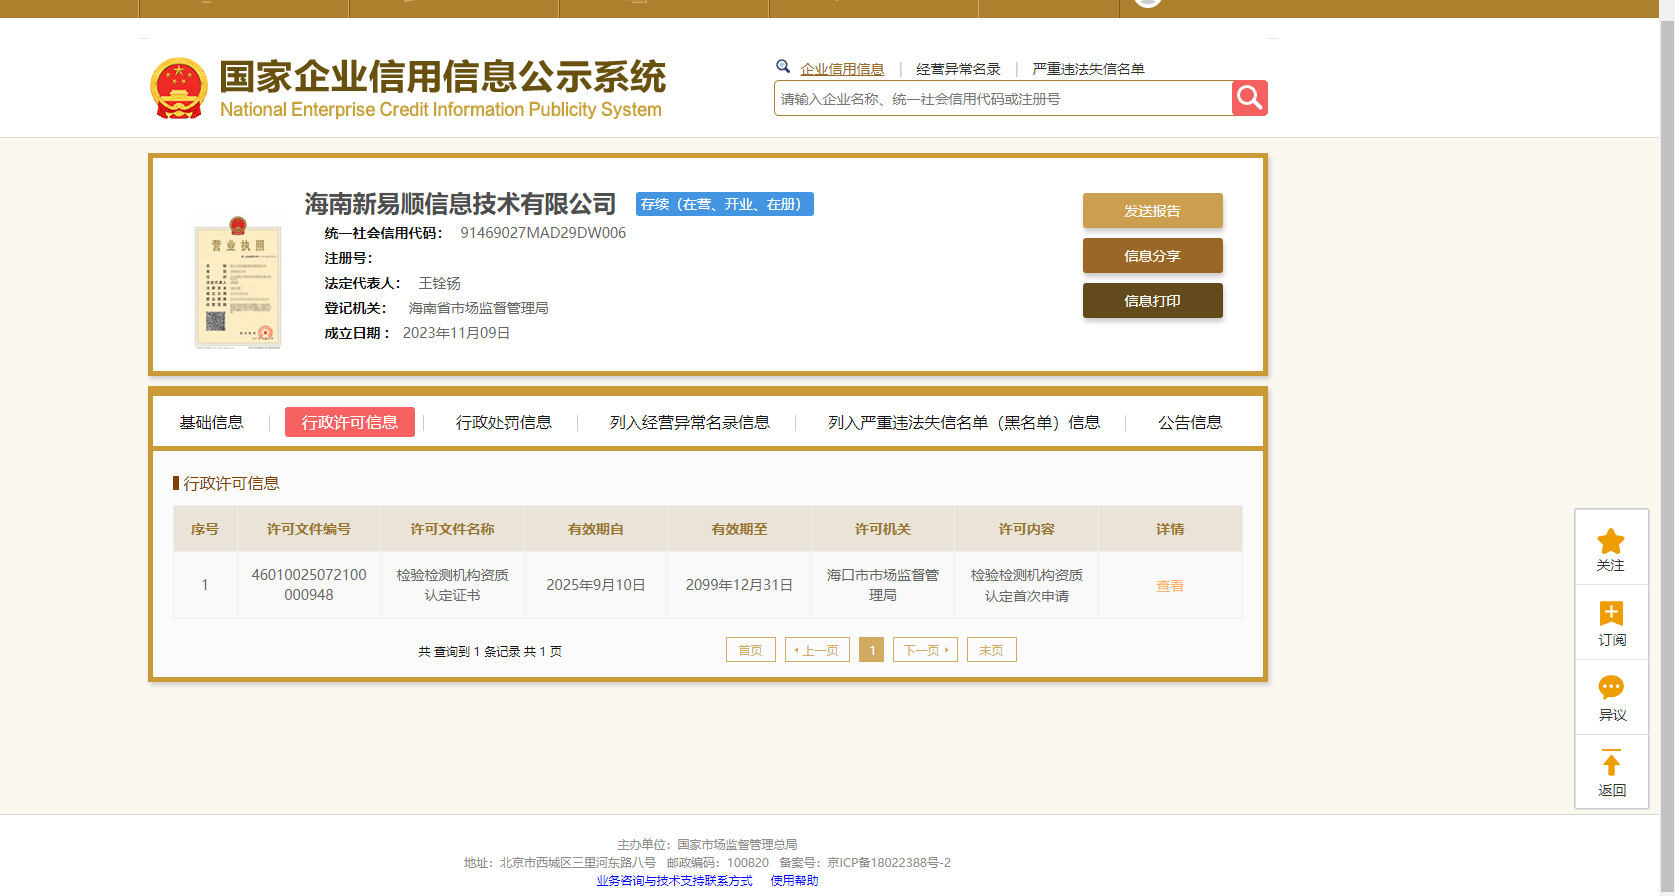1675x896 pixels.
Task: Select the 经营异常名录 search category
Action: coord(958,69)
